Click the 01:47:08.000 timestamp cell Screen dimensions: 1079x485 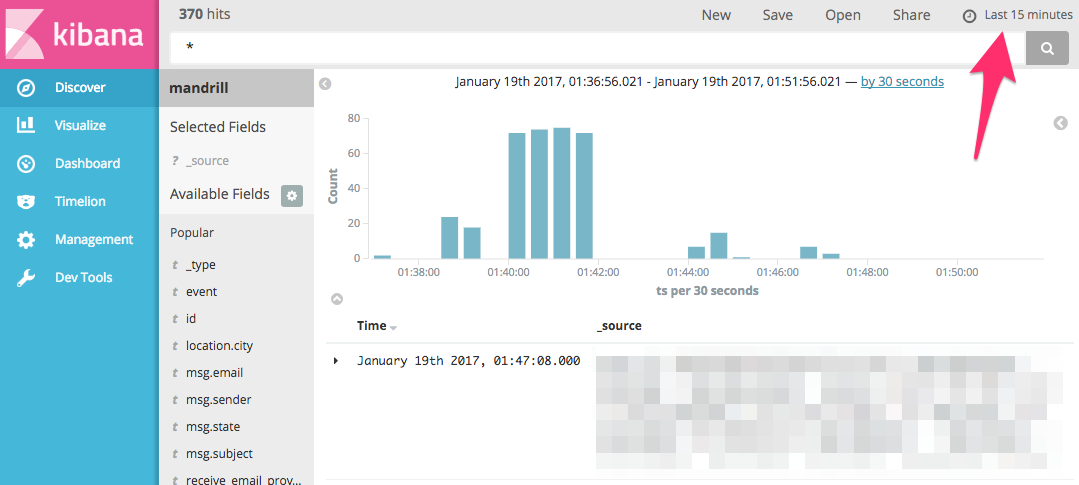point(469,360)
